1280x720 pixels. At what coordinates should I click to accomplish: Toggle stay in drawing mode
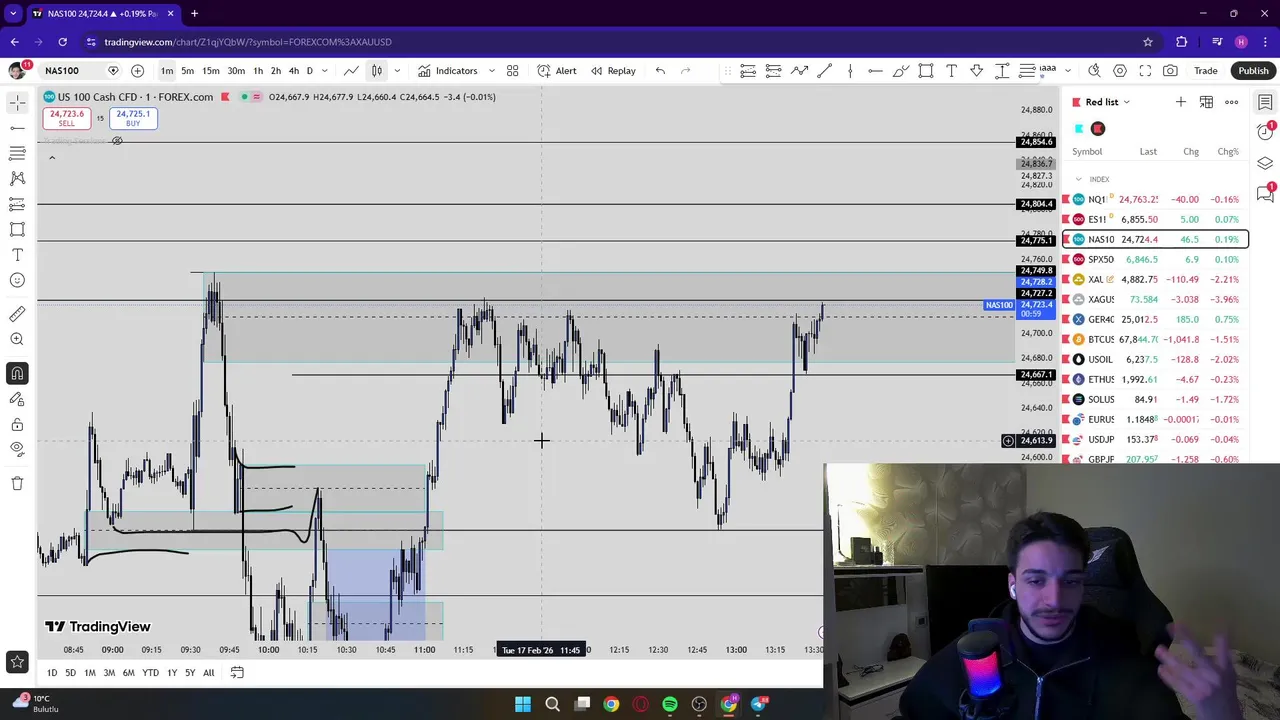(17, 399)
